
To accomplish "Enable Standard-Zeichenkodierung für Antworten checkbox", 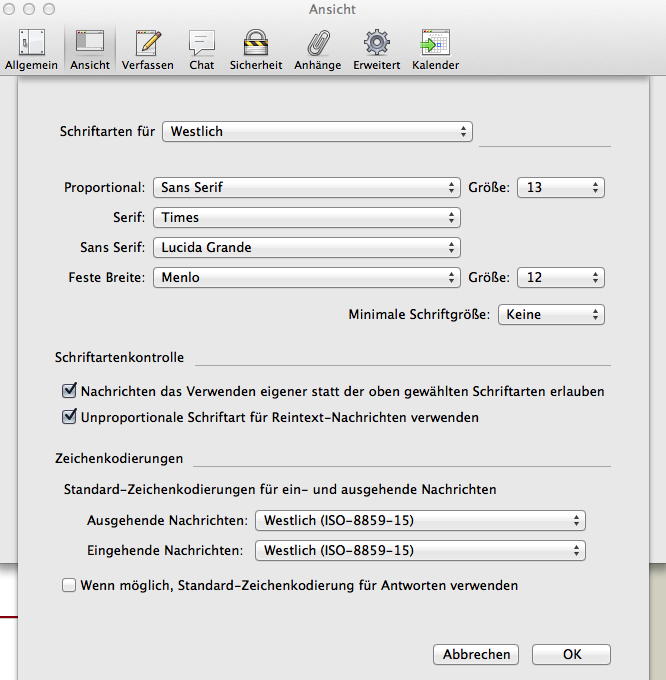I will point(70,585).
